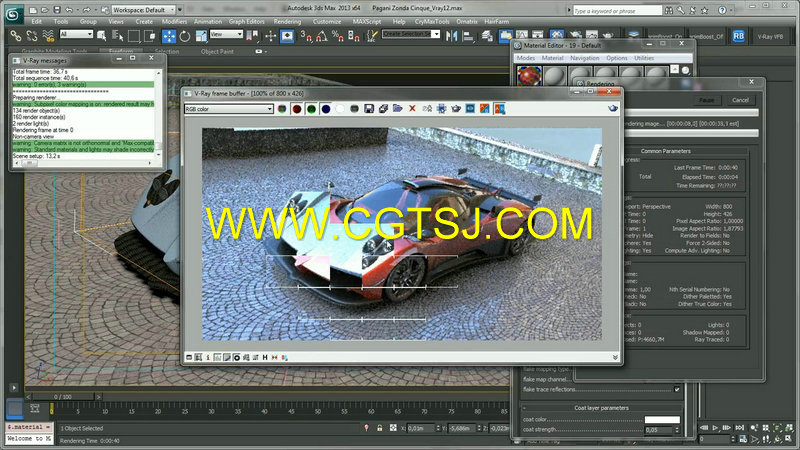Image resolution: width=800 pixels, height=450 pixels.
Task: Load image with folder icon in frame buffer
Action: pyautogui.click(x=397, y=109)
